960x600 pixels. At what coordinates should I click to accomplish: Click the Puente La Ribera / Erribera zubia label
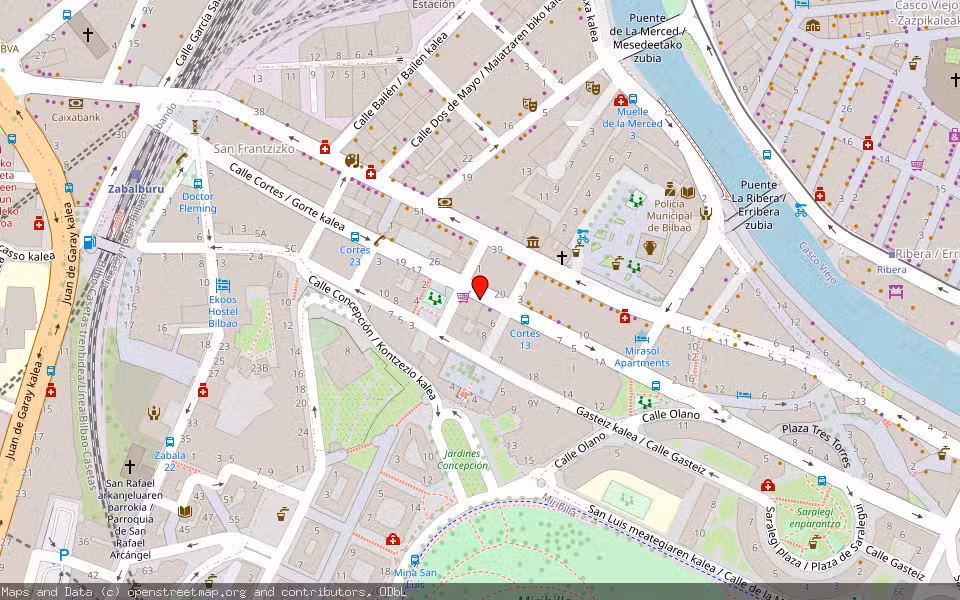759,205
